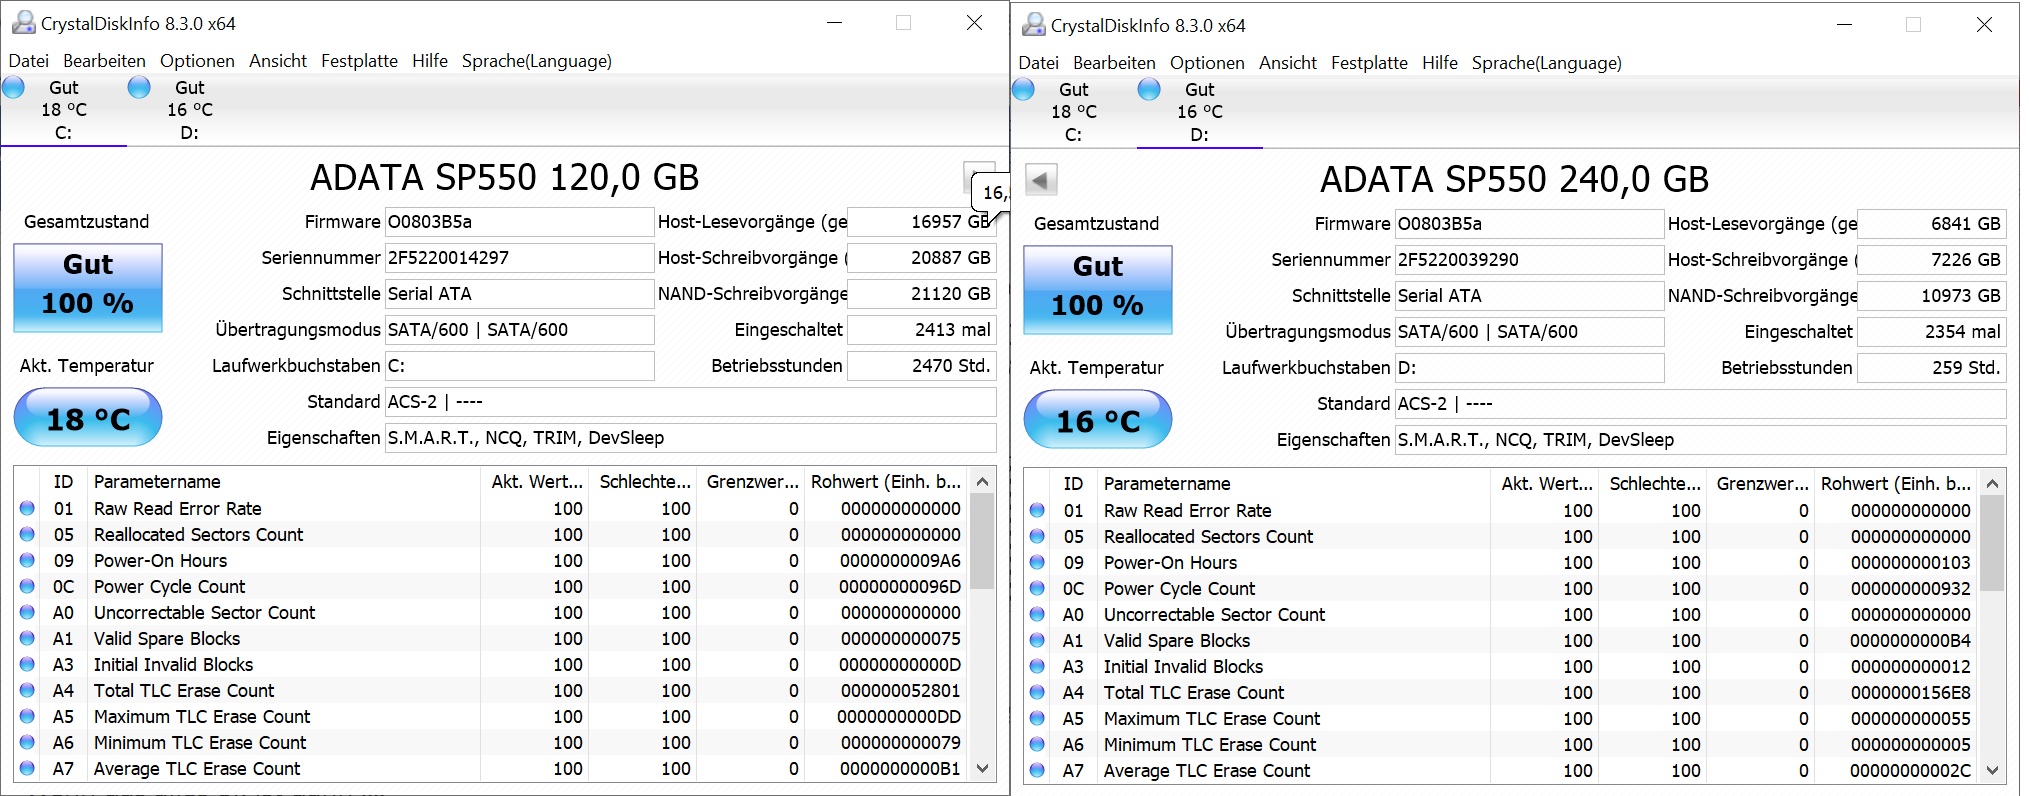Screen dimensions: 2030x796
Task: Click the D: drive status orb in right window
Action: pyautogui.click(x=1149, y=90)
